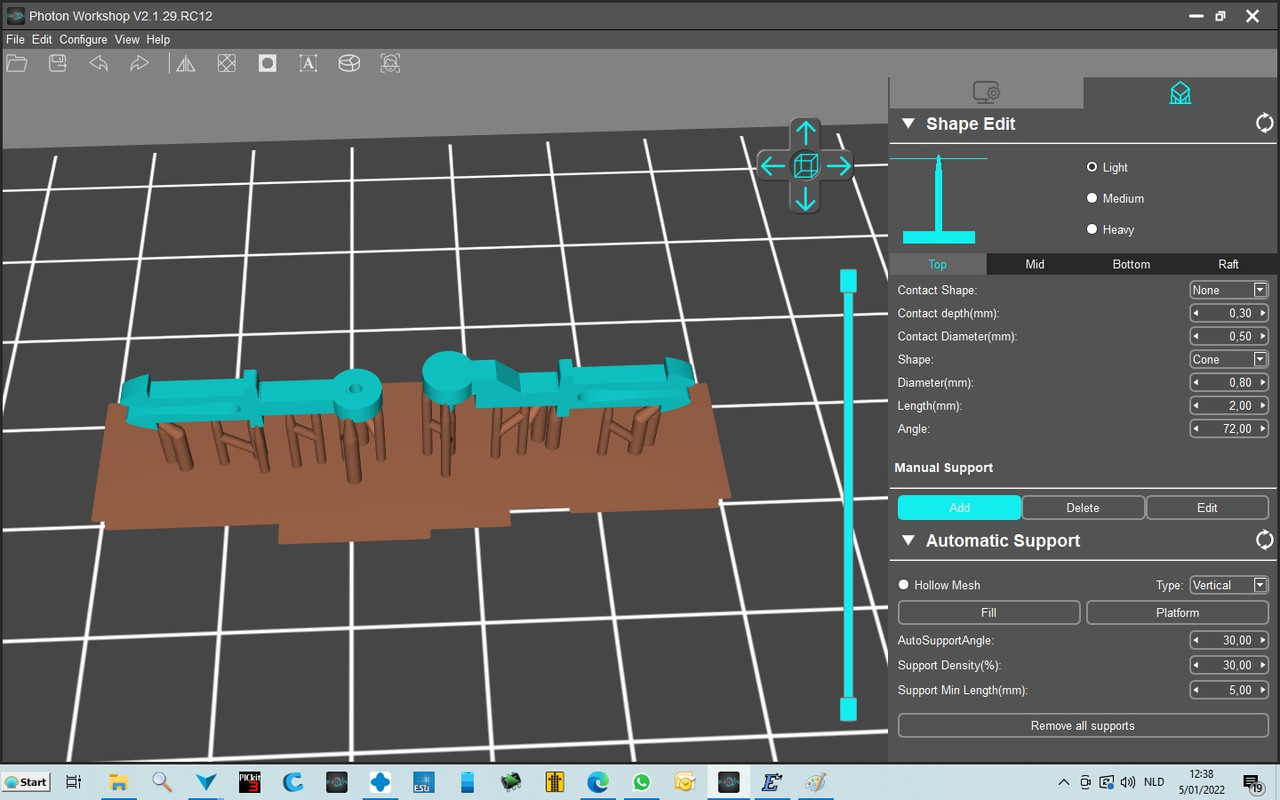Open the slice settings monitor-gear tab icon
The height and width of the screenshot is (800, 1280).
[x=986, y=93]
